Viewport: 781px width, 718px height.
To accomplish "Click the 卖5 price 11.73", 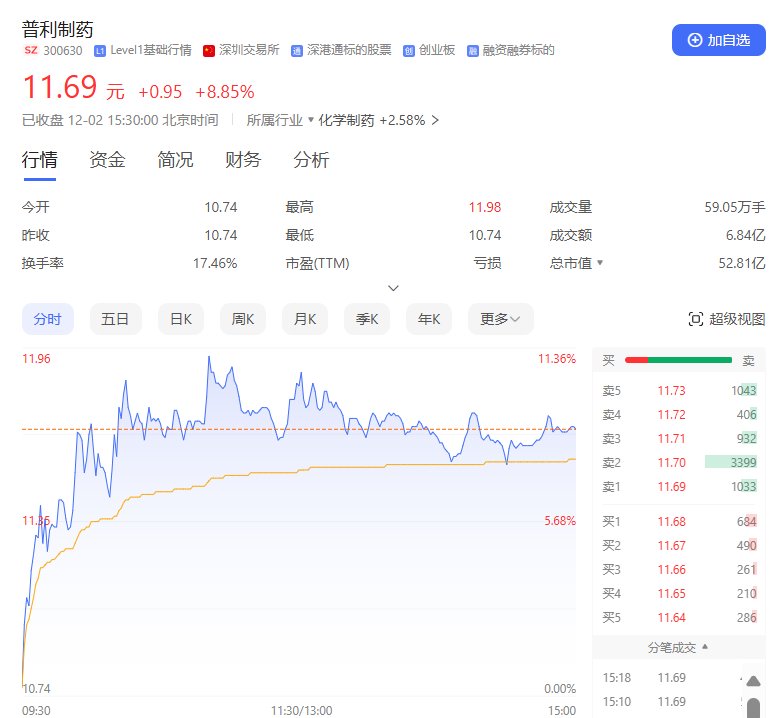I will (671, 391).
